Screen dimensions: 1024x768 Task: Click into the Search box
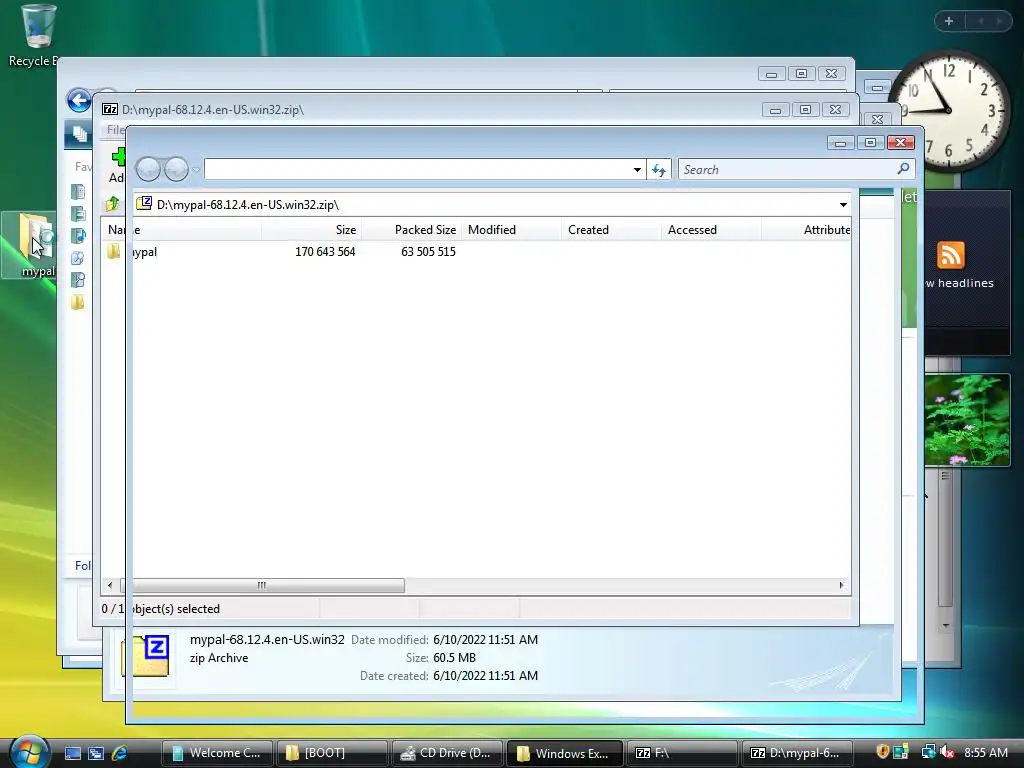787,170
